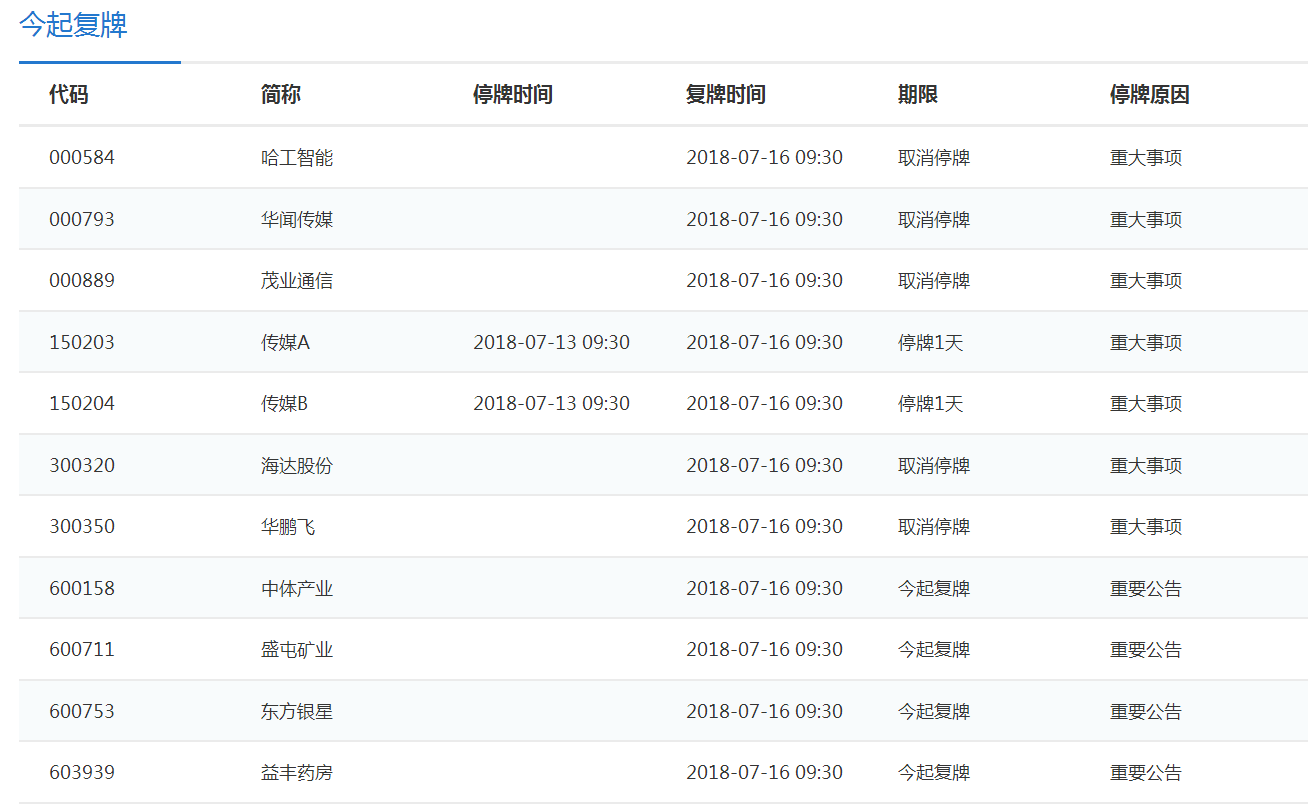Select the stock name 华闻传媒
The height and width of the screenshot is (807, 1308).
tap(297, 219)
